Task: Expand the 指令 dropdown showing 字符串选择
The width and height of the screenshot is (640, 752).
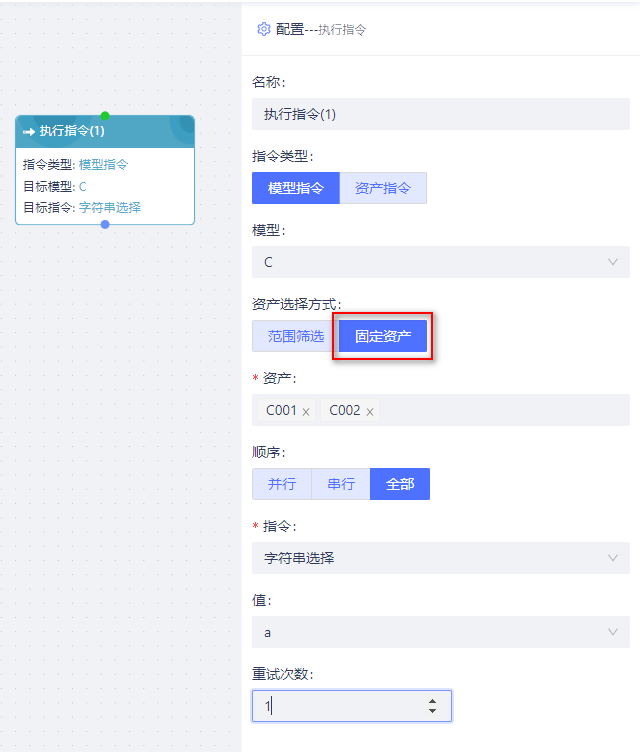Action: [441, 558]
